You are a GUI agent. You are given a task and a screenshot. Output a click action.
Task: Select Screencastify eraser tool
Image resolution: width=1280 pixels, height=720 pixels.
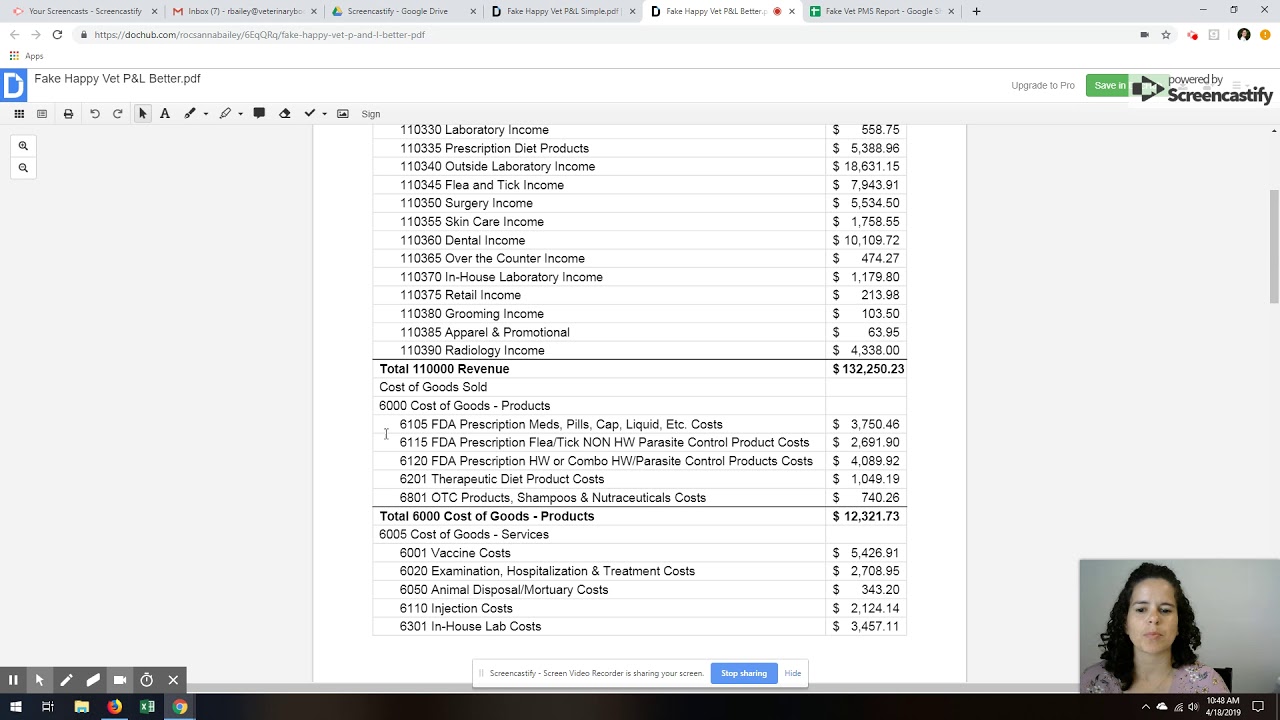tap(93, 680)
